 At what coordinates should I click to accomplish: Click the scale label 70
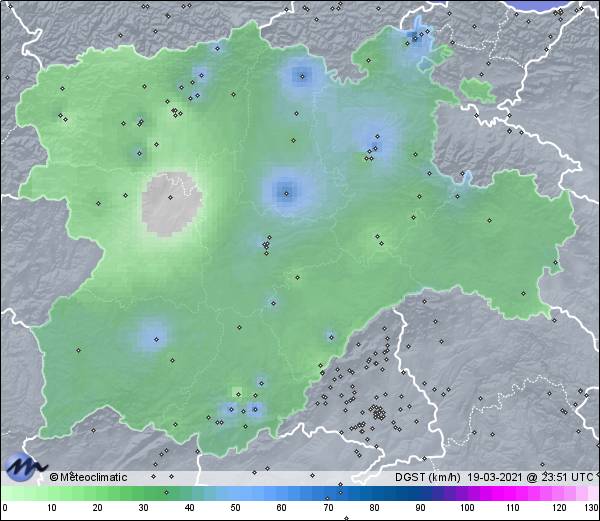click(x=328, y=508)
